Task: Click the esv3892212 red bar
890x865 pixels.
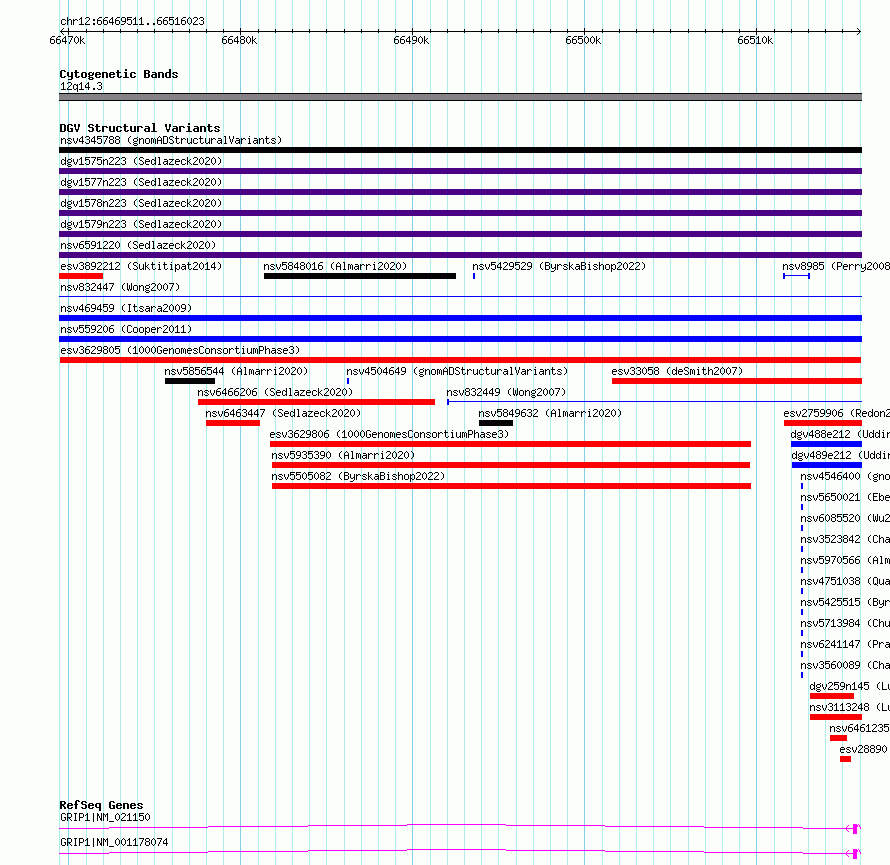Action: click(81, 276)
